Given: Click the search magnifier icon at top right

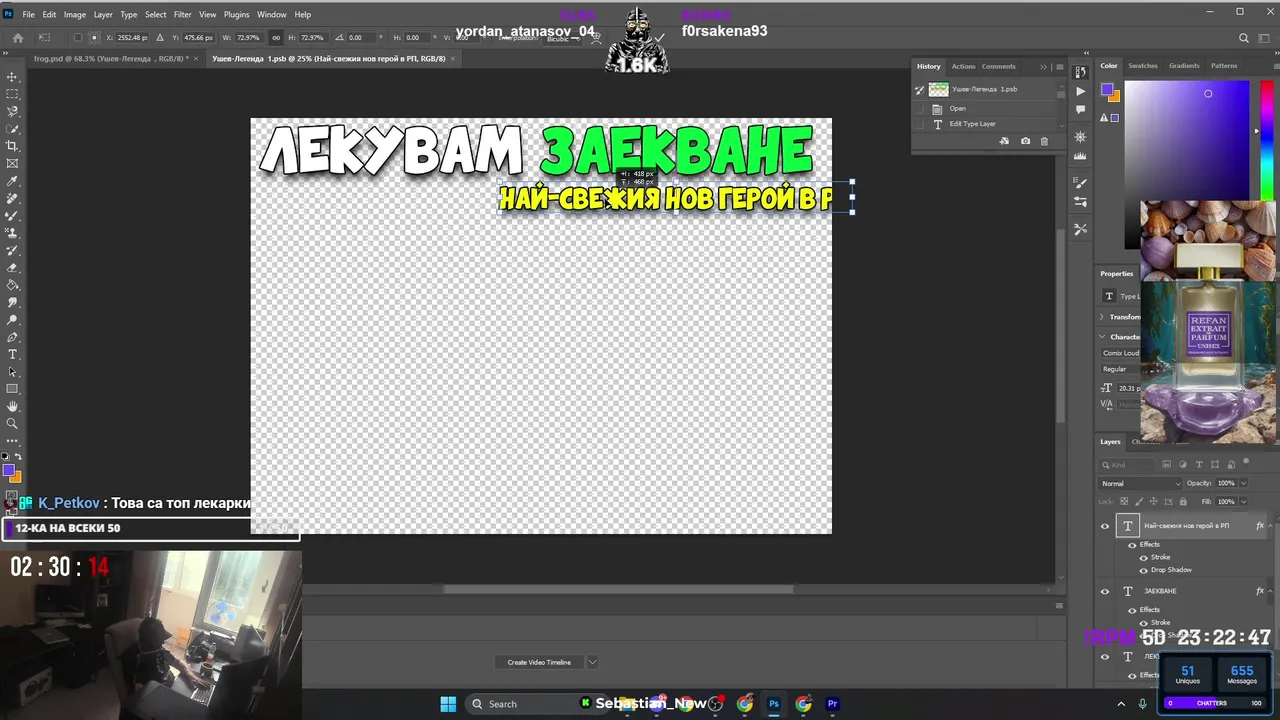Looking at the screenshot, I should coord(1244,38).
